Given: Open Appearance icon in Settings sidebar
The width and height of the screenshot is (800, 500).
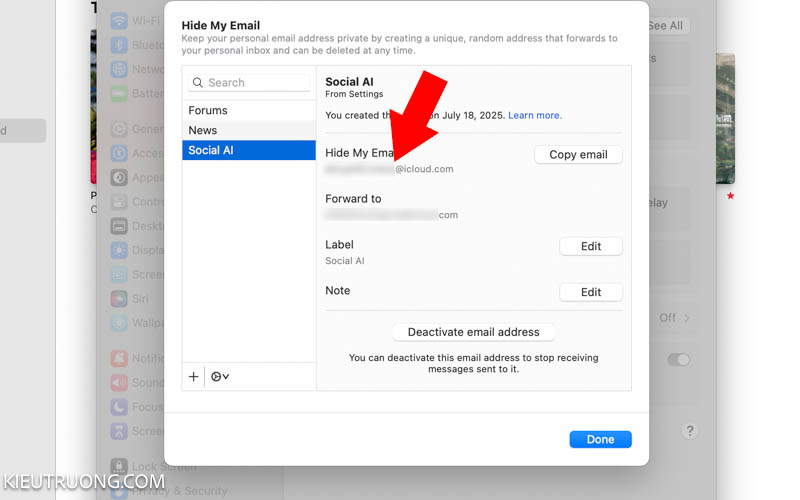Looking at the screenshot, I should pos(119,178).
